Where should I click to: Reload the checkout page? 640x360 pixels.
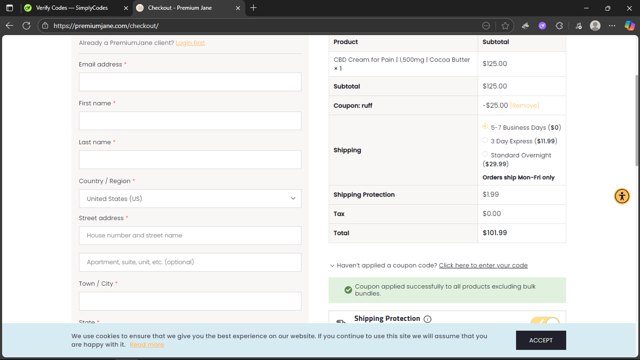point(27,26)
